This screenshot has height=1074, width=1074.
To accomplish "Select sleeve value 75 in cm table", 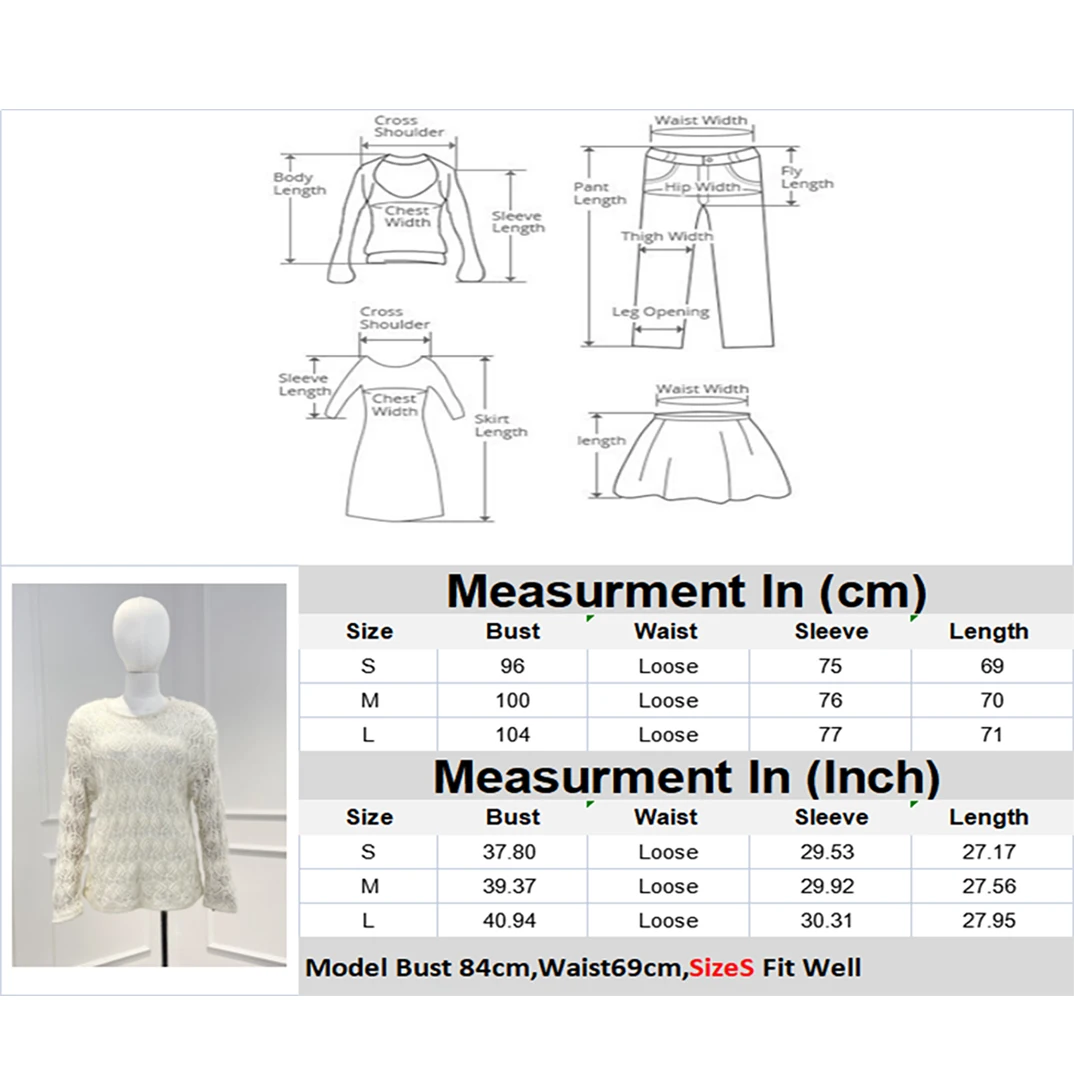I will tap(830, 666).
